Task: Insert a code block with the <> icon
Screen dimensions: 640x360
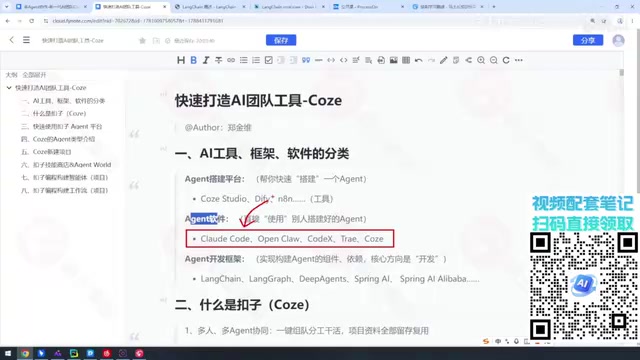Action: tap(344, 60)
